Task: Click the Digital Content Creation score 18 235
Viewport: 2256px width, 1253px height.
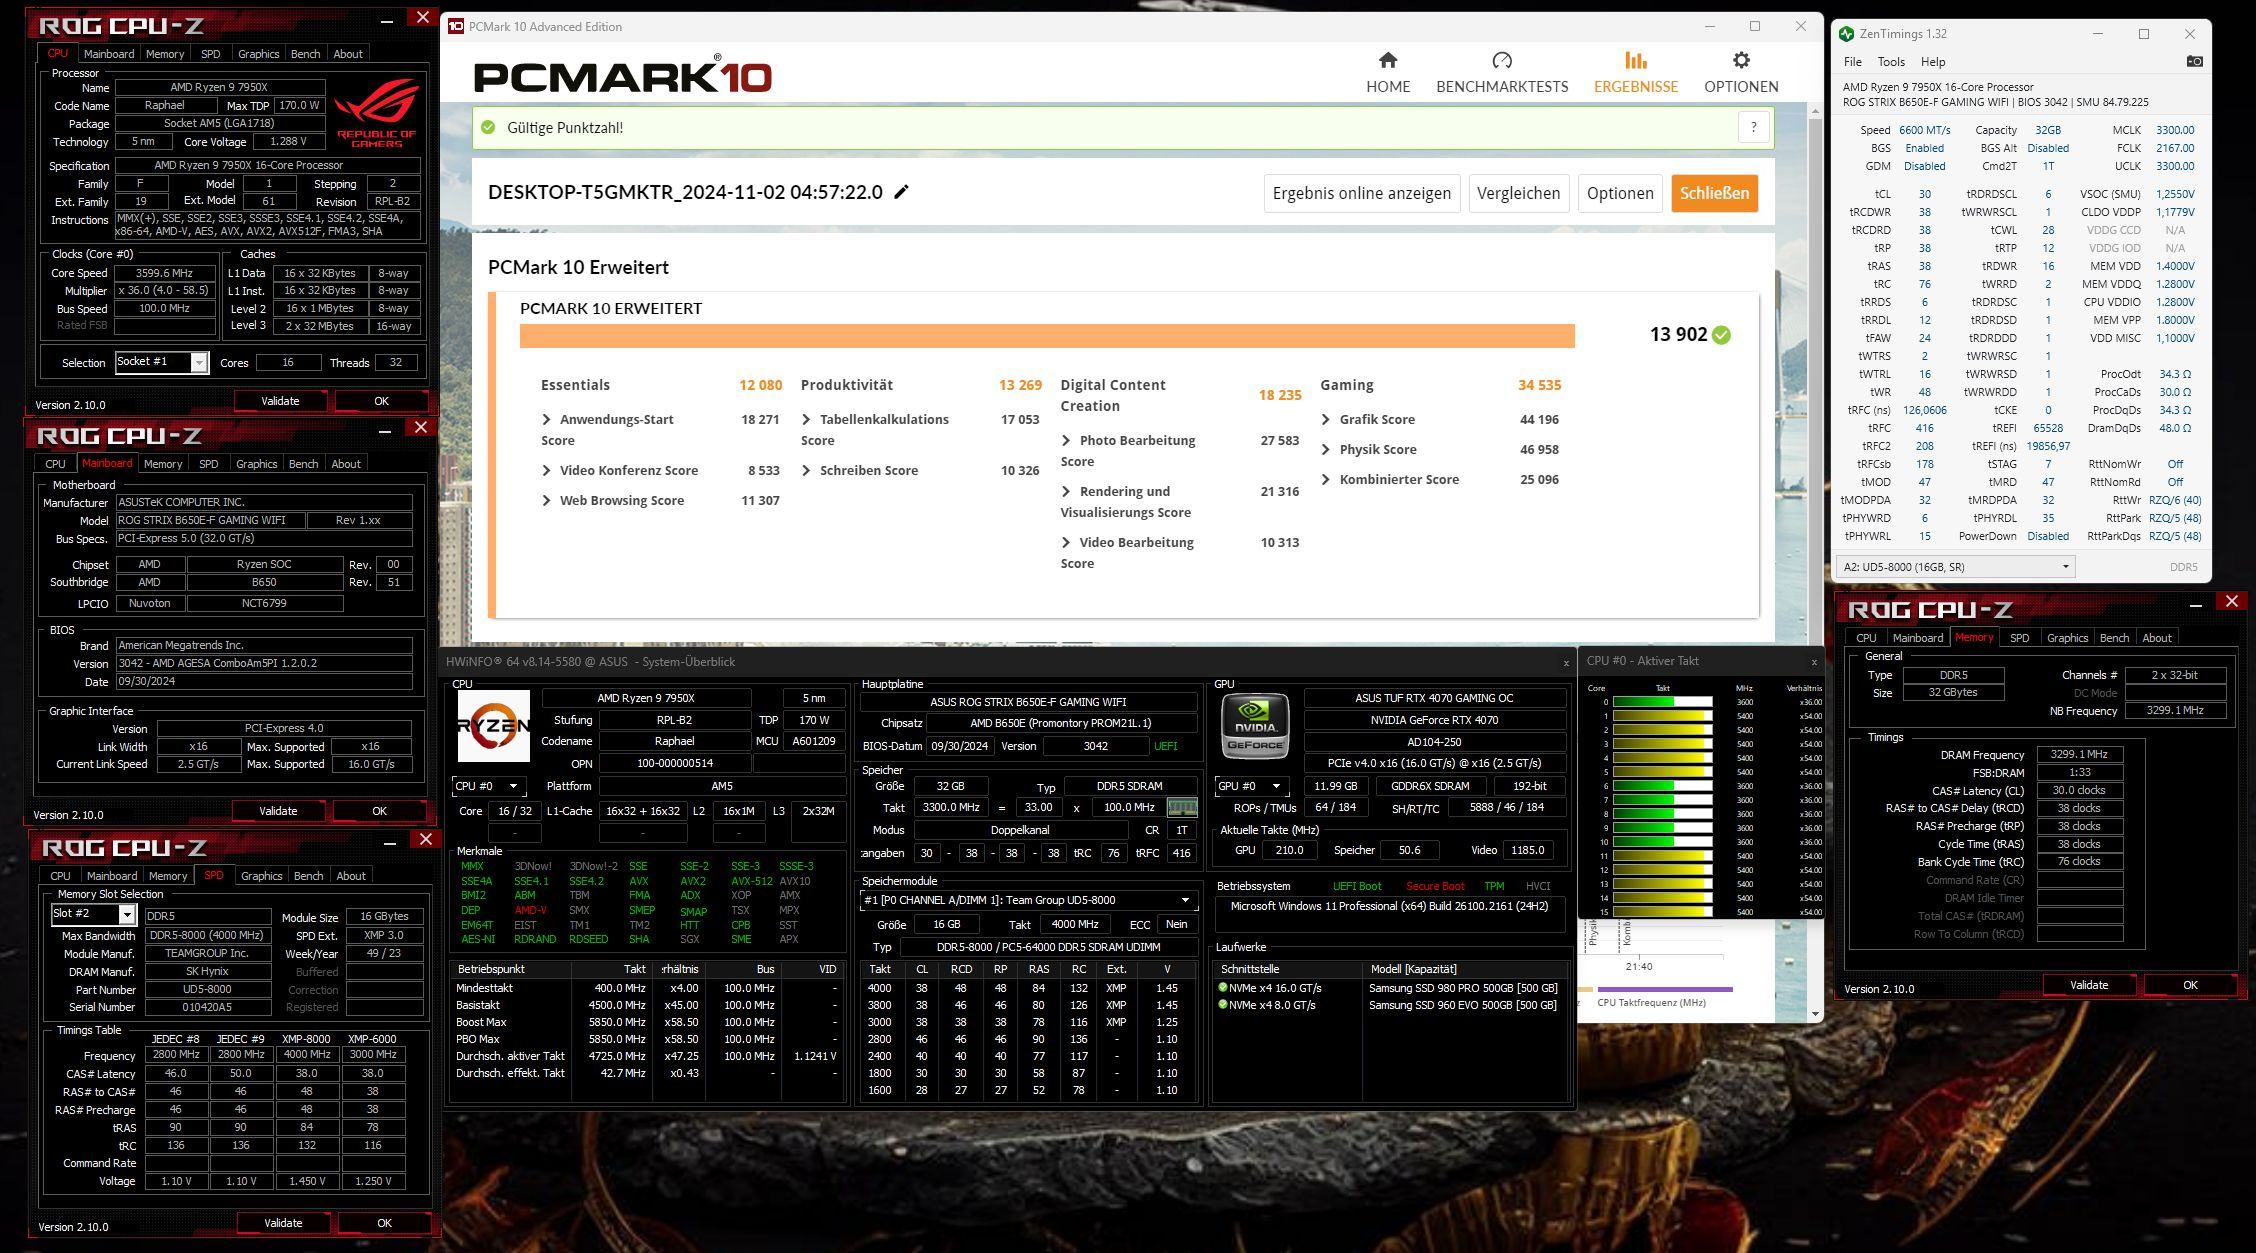Action: pyautogui.click(x=1280, y=396)
